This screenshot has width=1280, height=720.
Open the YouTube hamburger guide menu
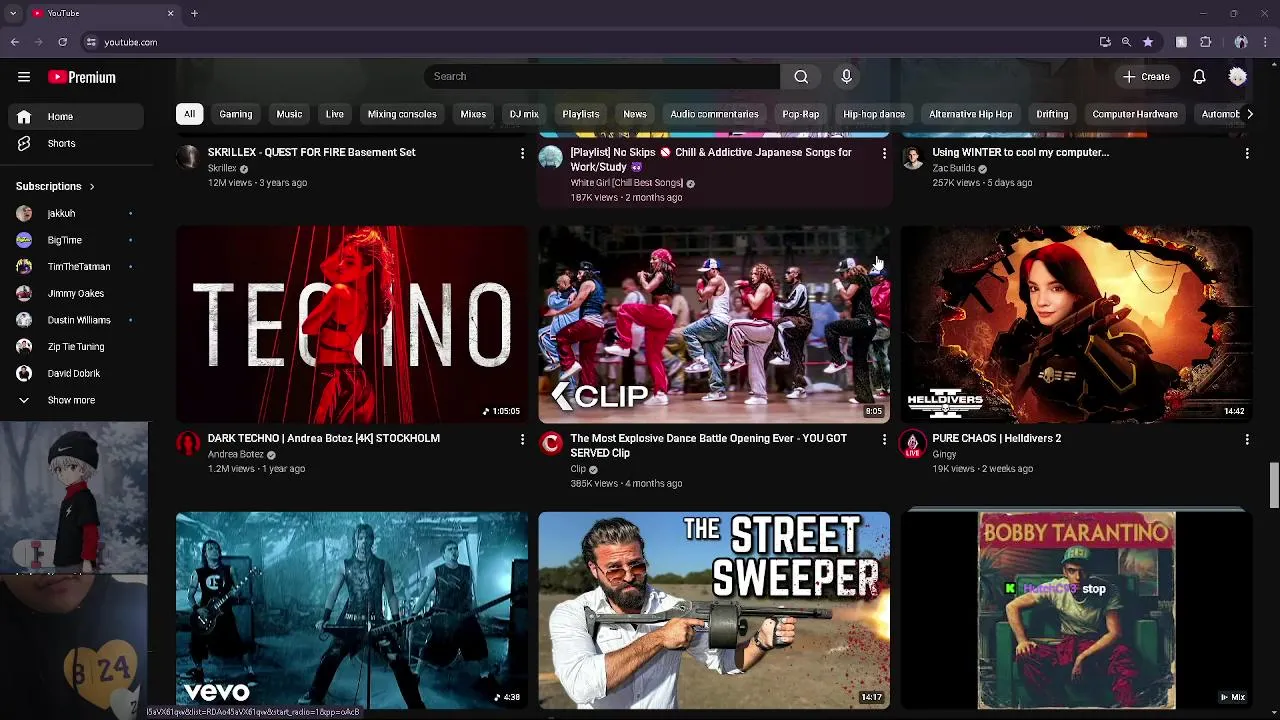(x=24, y=77)
